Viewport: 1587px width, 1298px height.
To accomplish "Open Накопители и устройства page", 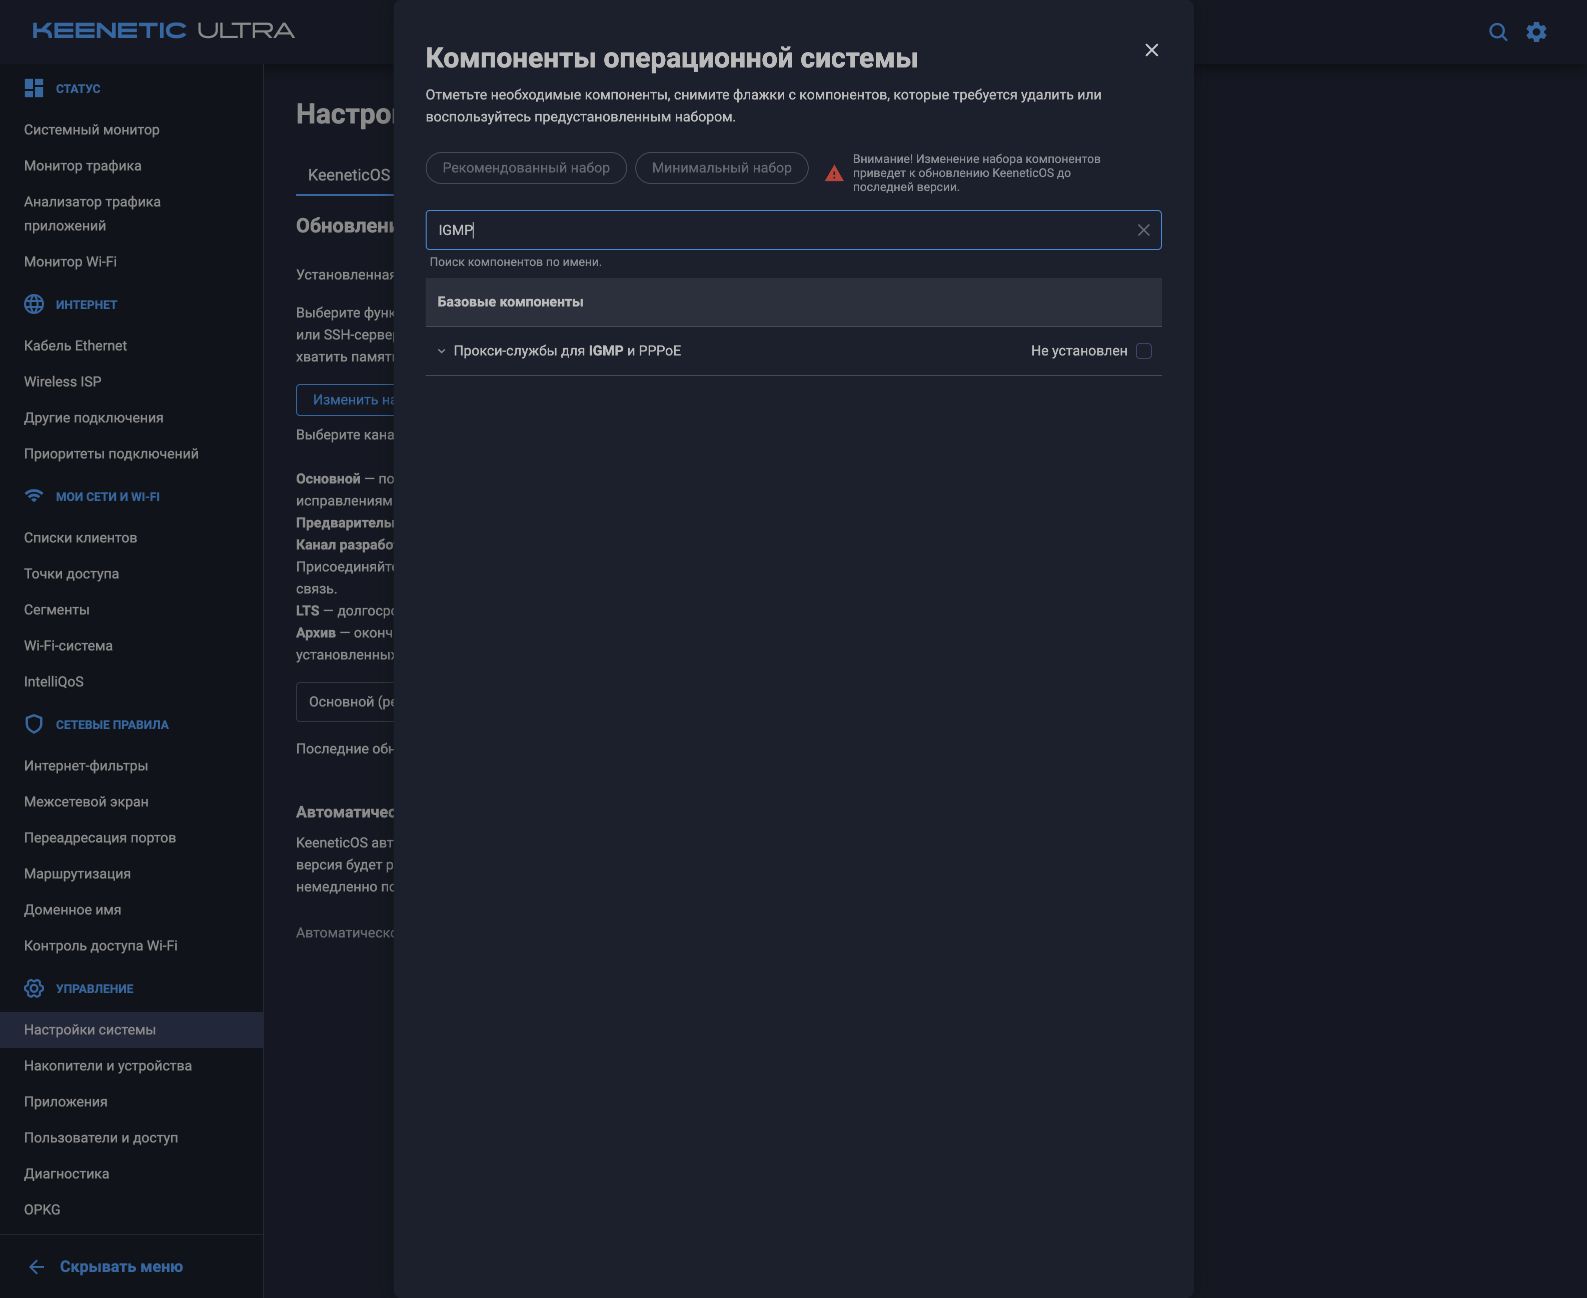I will [108, 1066].
